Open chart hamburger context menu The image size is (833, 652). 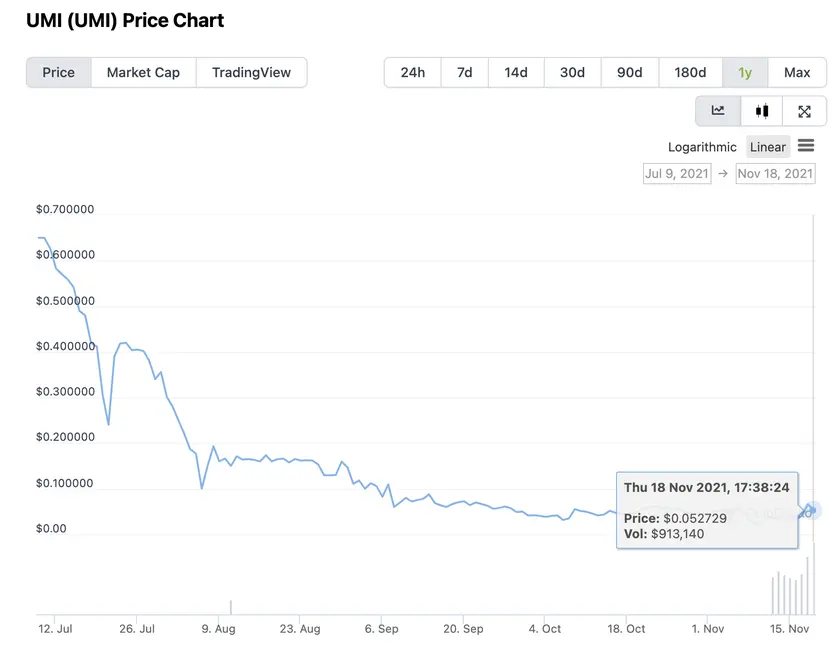tap(806, 146)
